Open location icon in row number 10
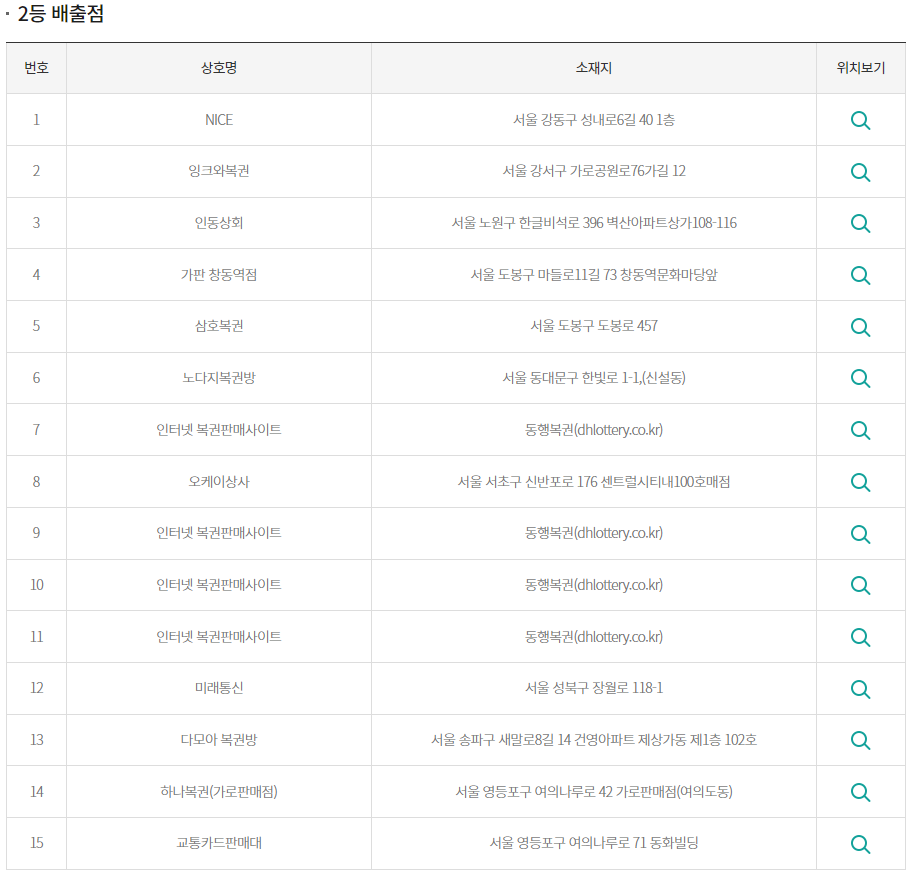This screenshot has width=910, height=877. point(860,585)
